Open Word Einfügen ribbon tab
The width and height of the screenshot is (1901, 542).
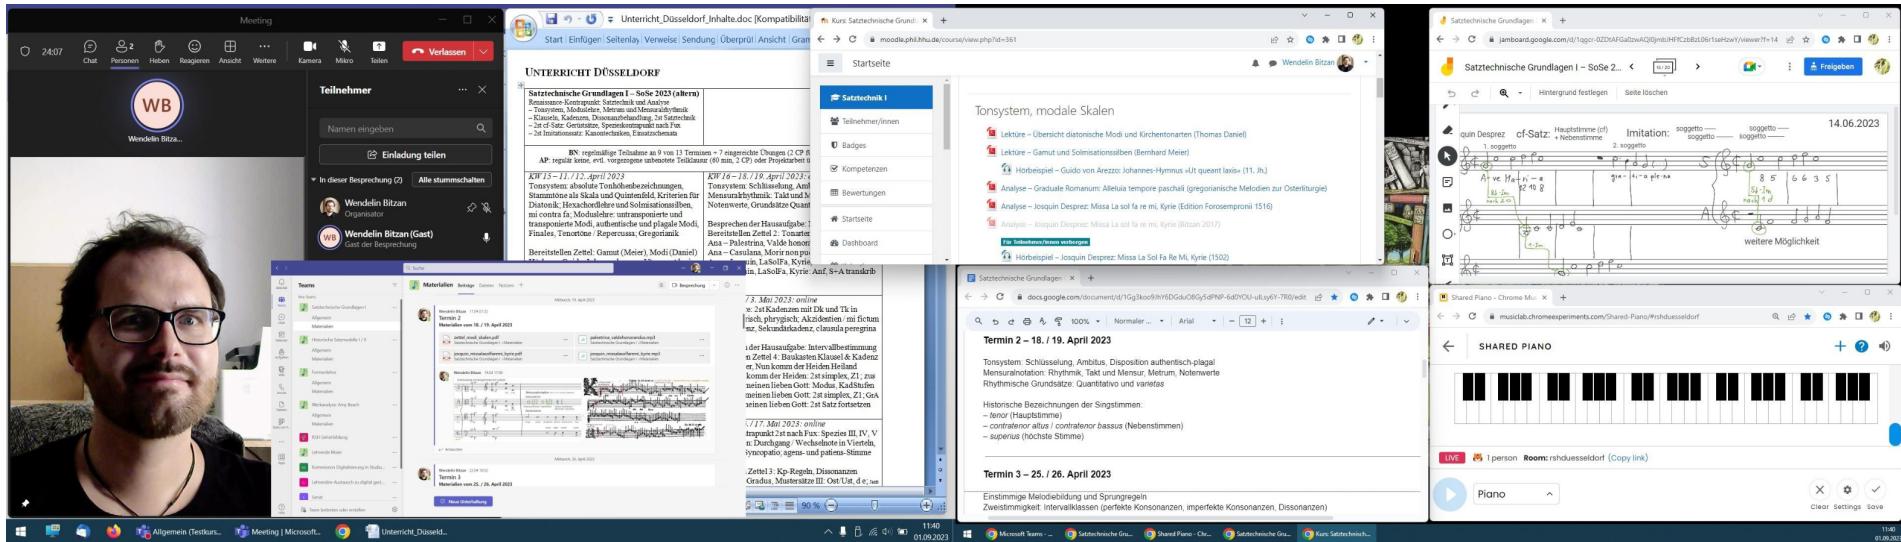[585, 40]
